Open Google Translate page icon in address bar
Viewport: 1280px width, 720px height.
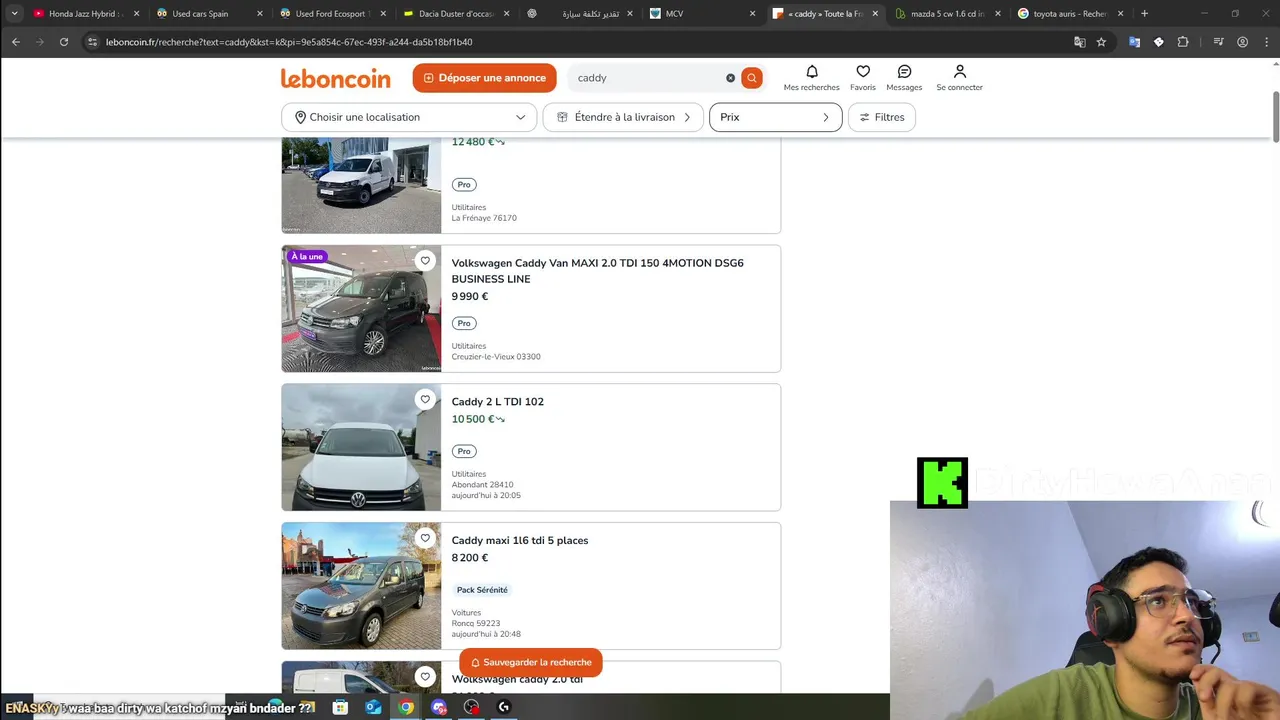[x=1079, y=42]
